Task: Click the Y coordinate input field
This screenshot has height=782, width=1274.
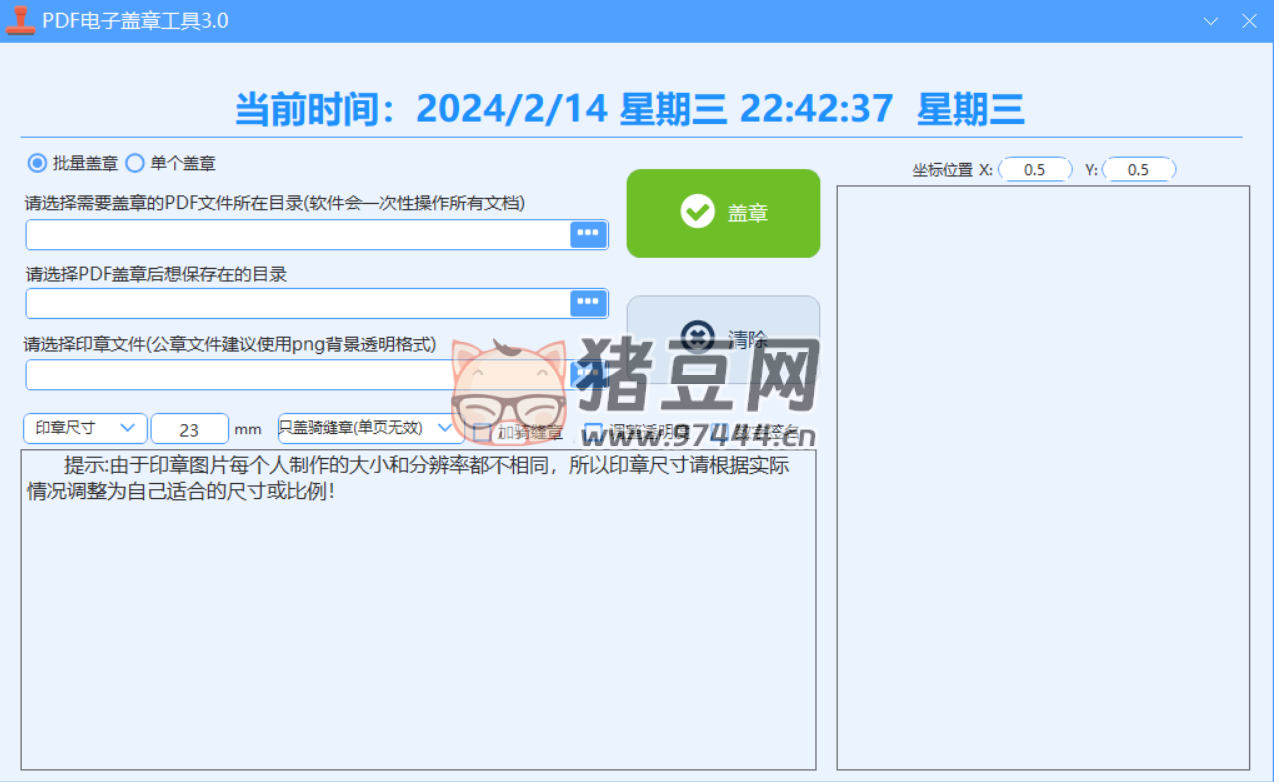Action: [1138, 170]
